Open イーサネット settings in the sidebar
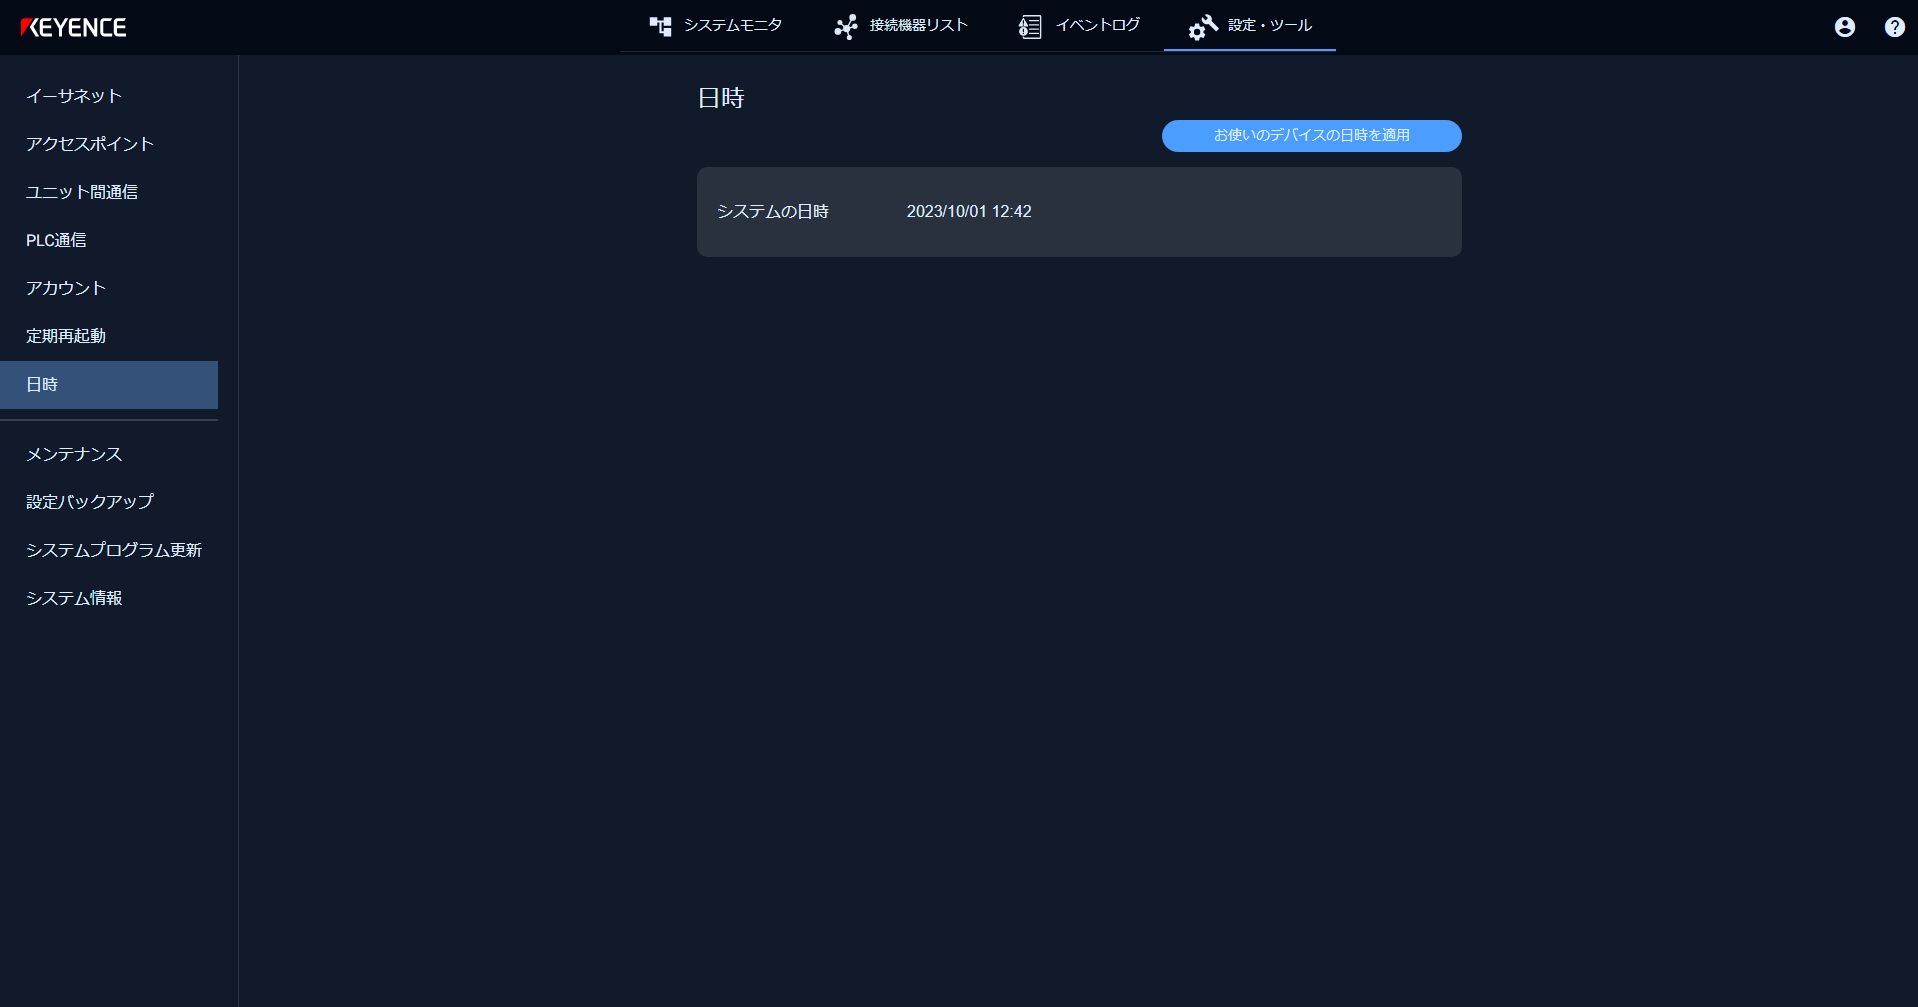Image resolution: width=1918 pixels, height=1007 pixels. click(74, 96)
